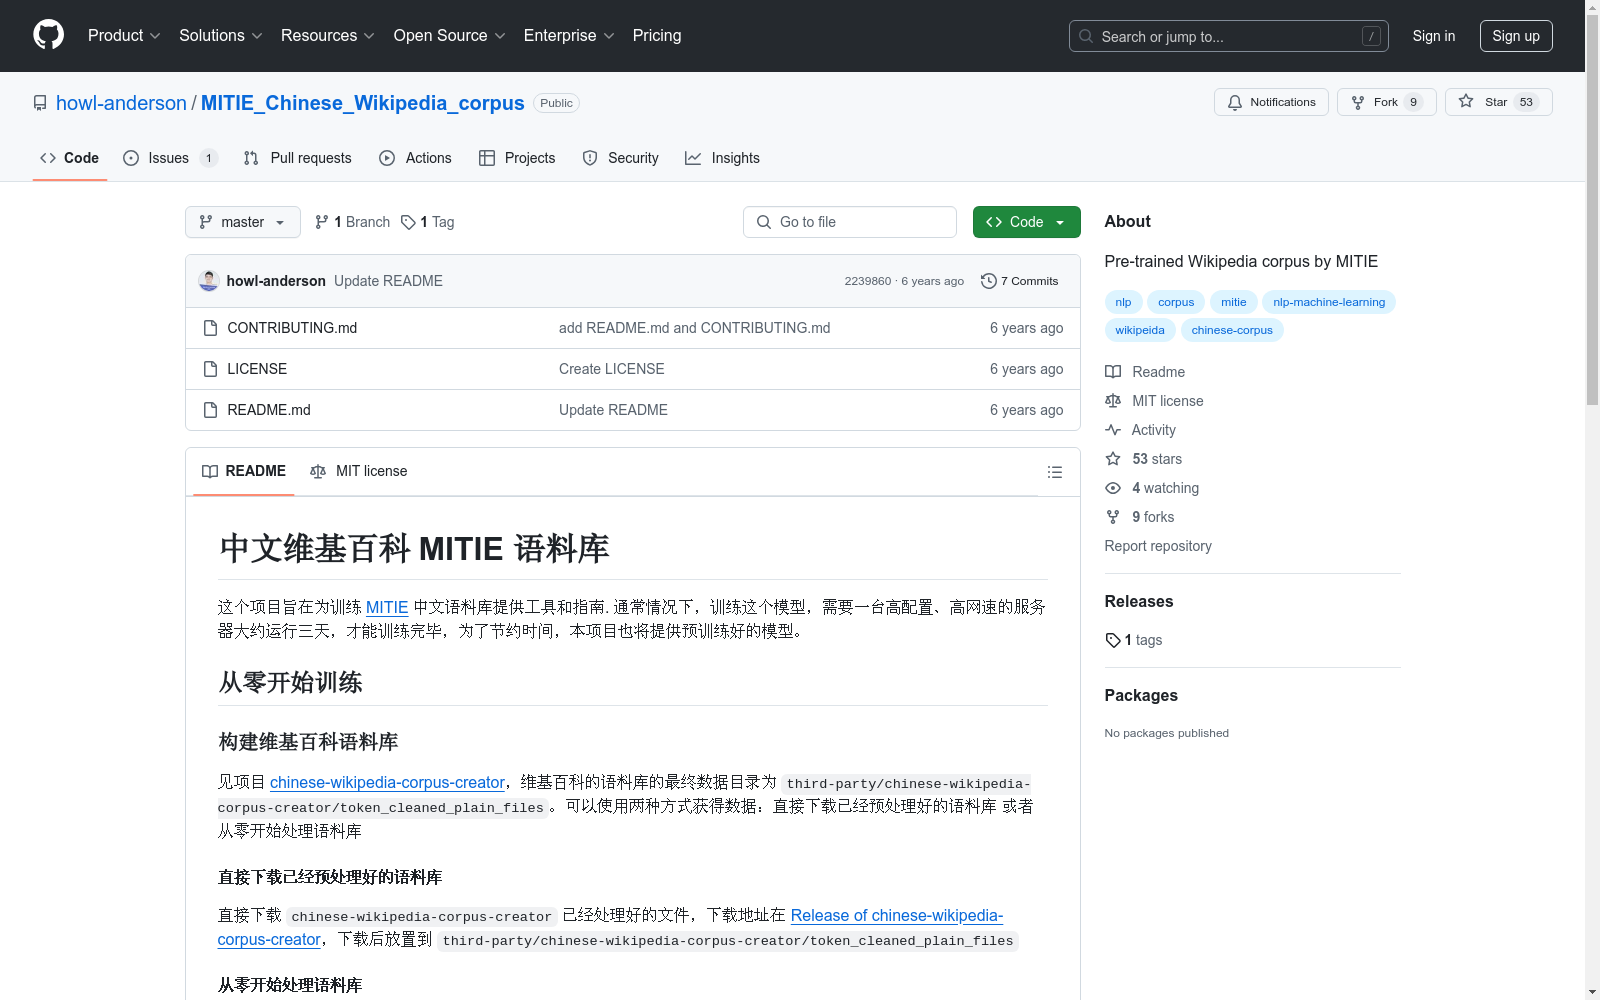Viewport: 1600px width, 1000px height.
Task: Open the Update README commit message
Action: pos(388,281)
